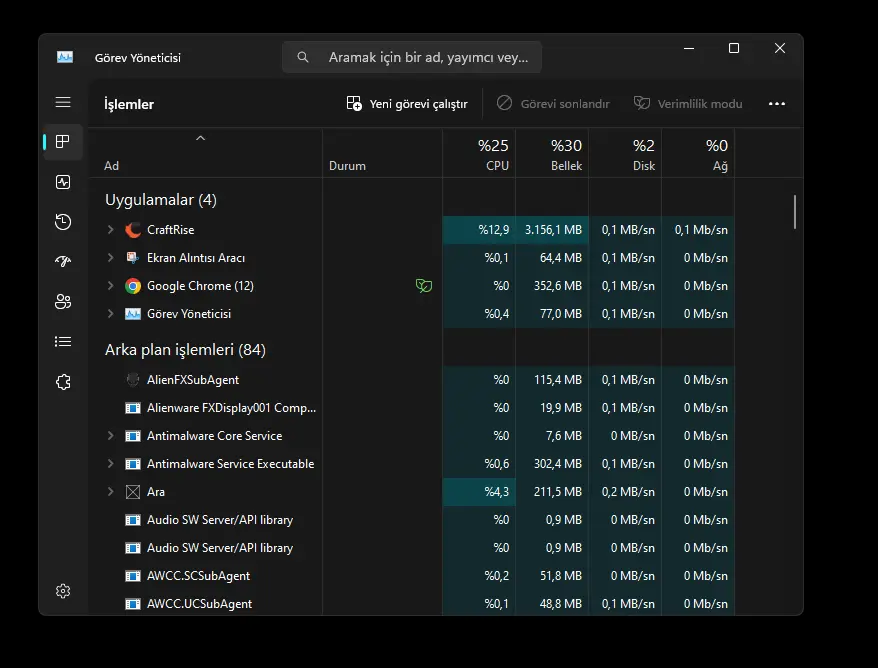Click the Task Manager app icon in title bar
This screenshot has width=878, height=668.
[65, 57]
